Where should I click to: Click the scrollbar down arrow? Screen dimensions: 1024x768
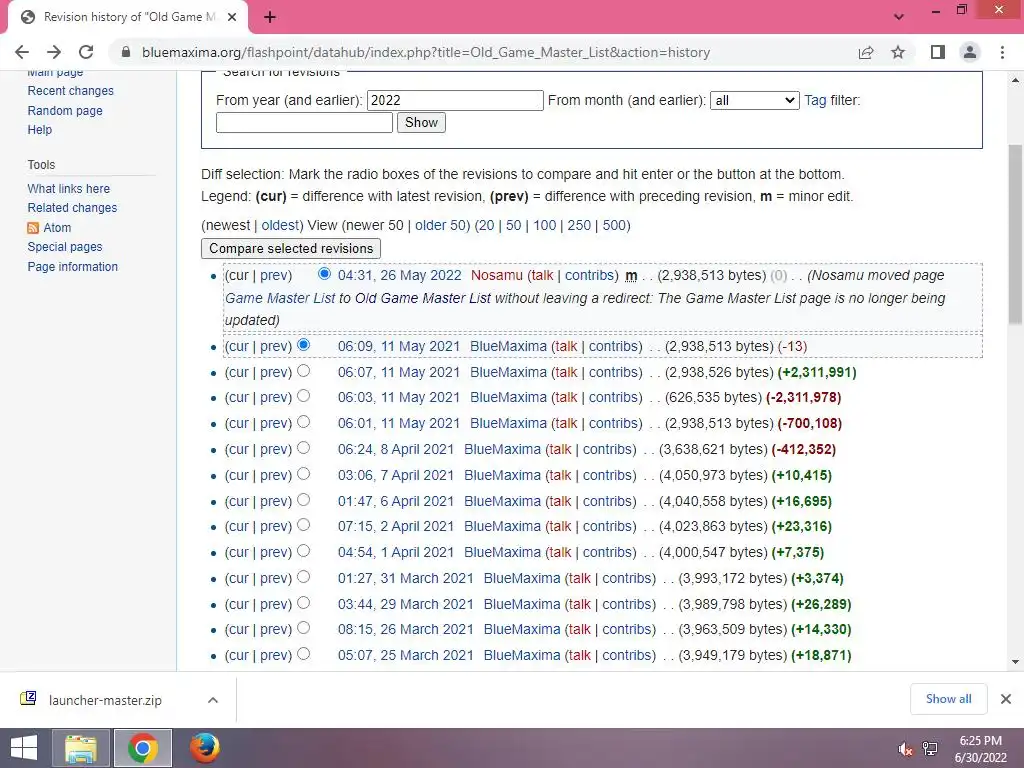coord(1016,662)
